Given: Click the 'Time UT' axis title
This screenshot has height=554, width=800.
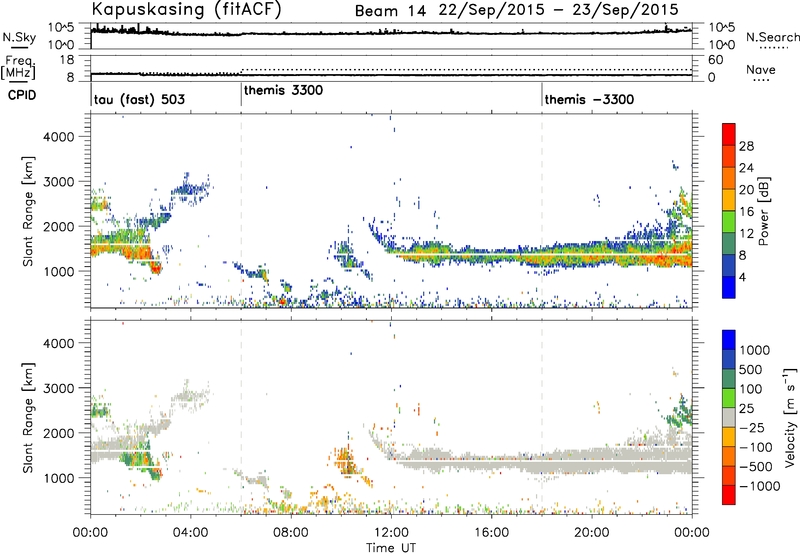Looking at the screenshot, I should click(x=391, y=547).
